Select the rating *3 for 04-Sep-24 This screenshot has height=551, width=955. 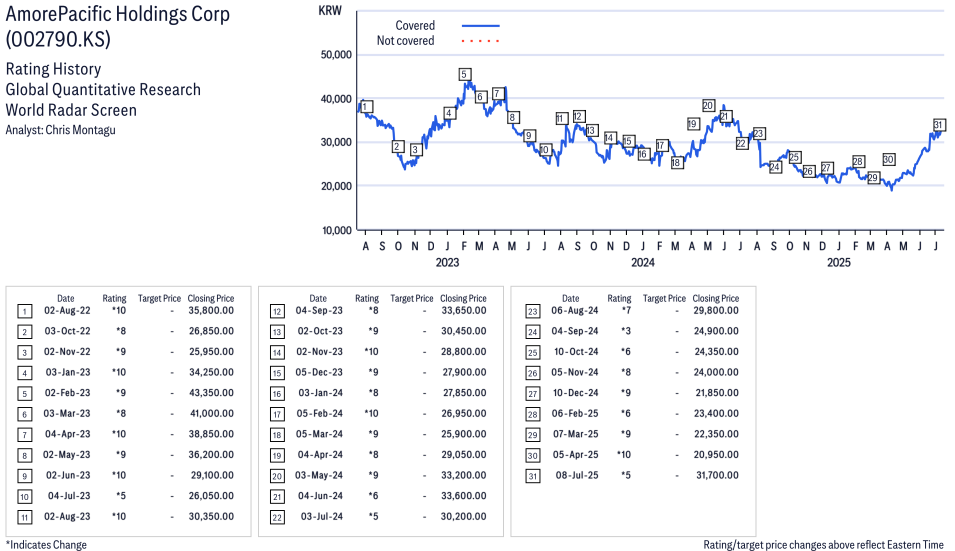(626, 331)
